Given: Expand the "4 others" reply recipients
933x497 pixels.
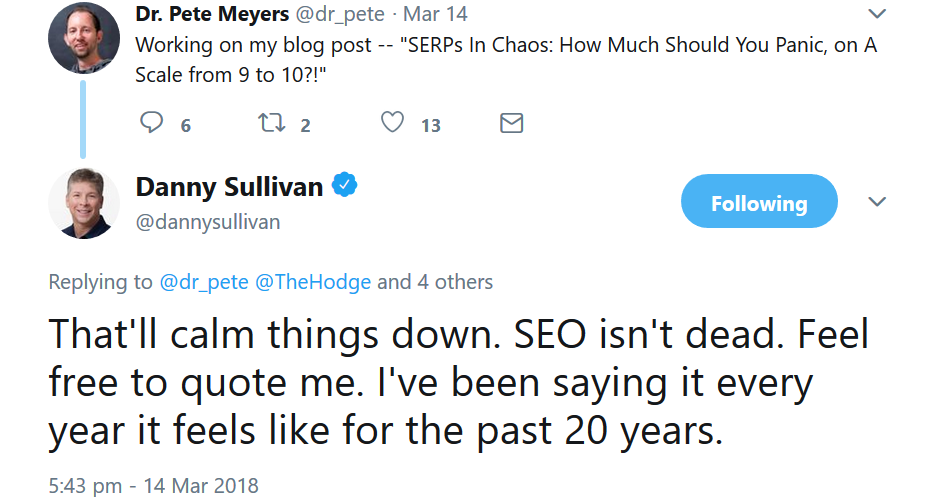Looking at the screenshot, I should (454, 282).
